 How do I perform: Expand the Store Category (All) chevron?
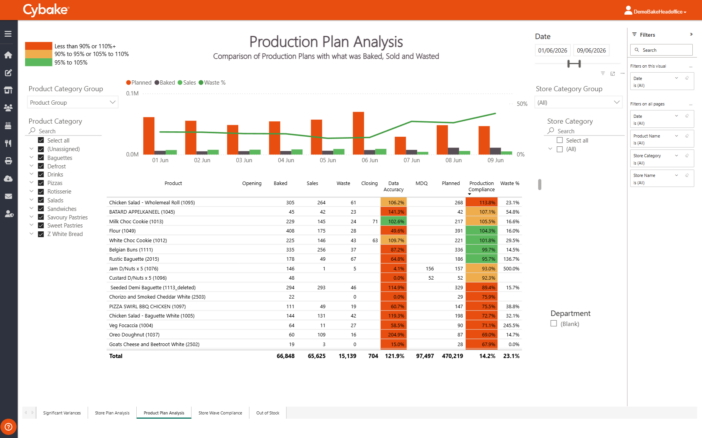click(550, 149)
